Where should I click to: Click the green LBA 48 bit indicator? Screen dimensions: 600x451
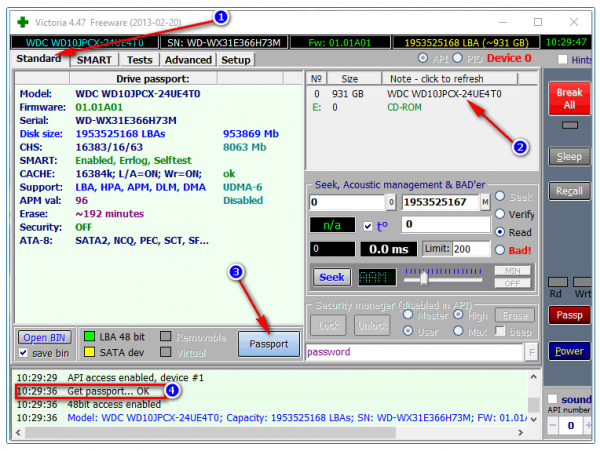(x=89, y=337)
